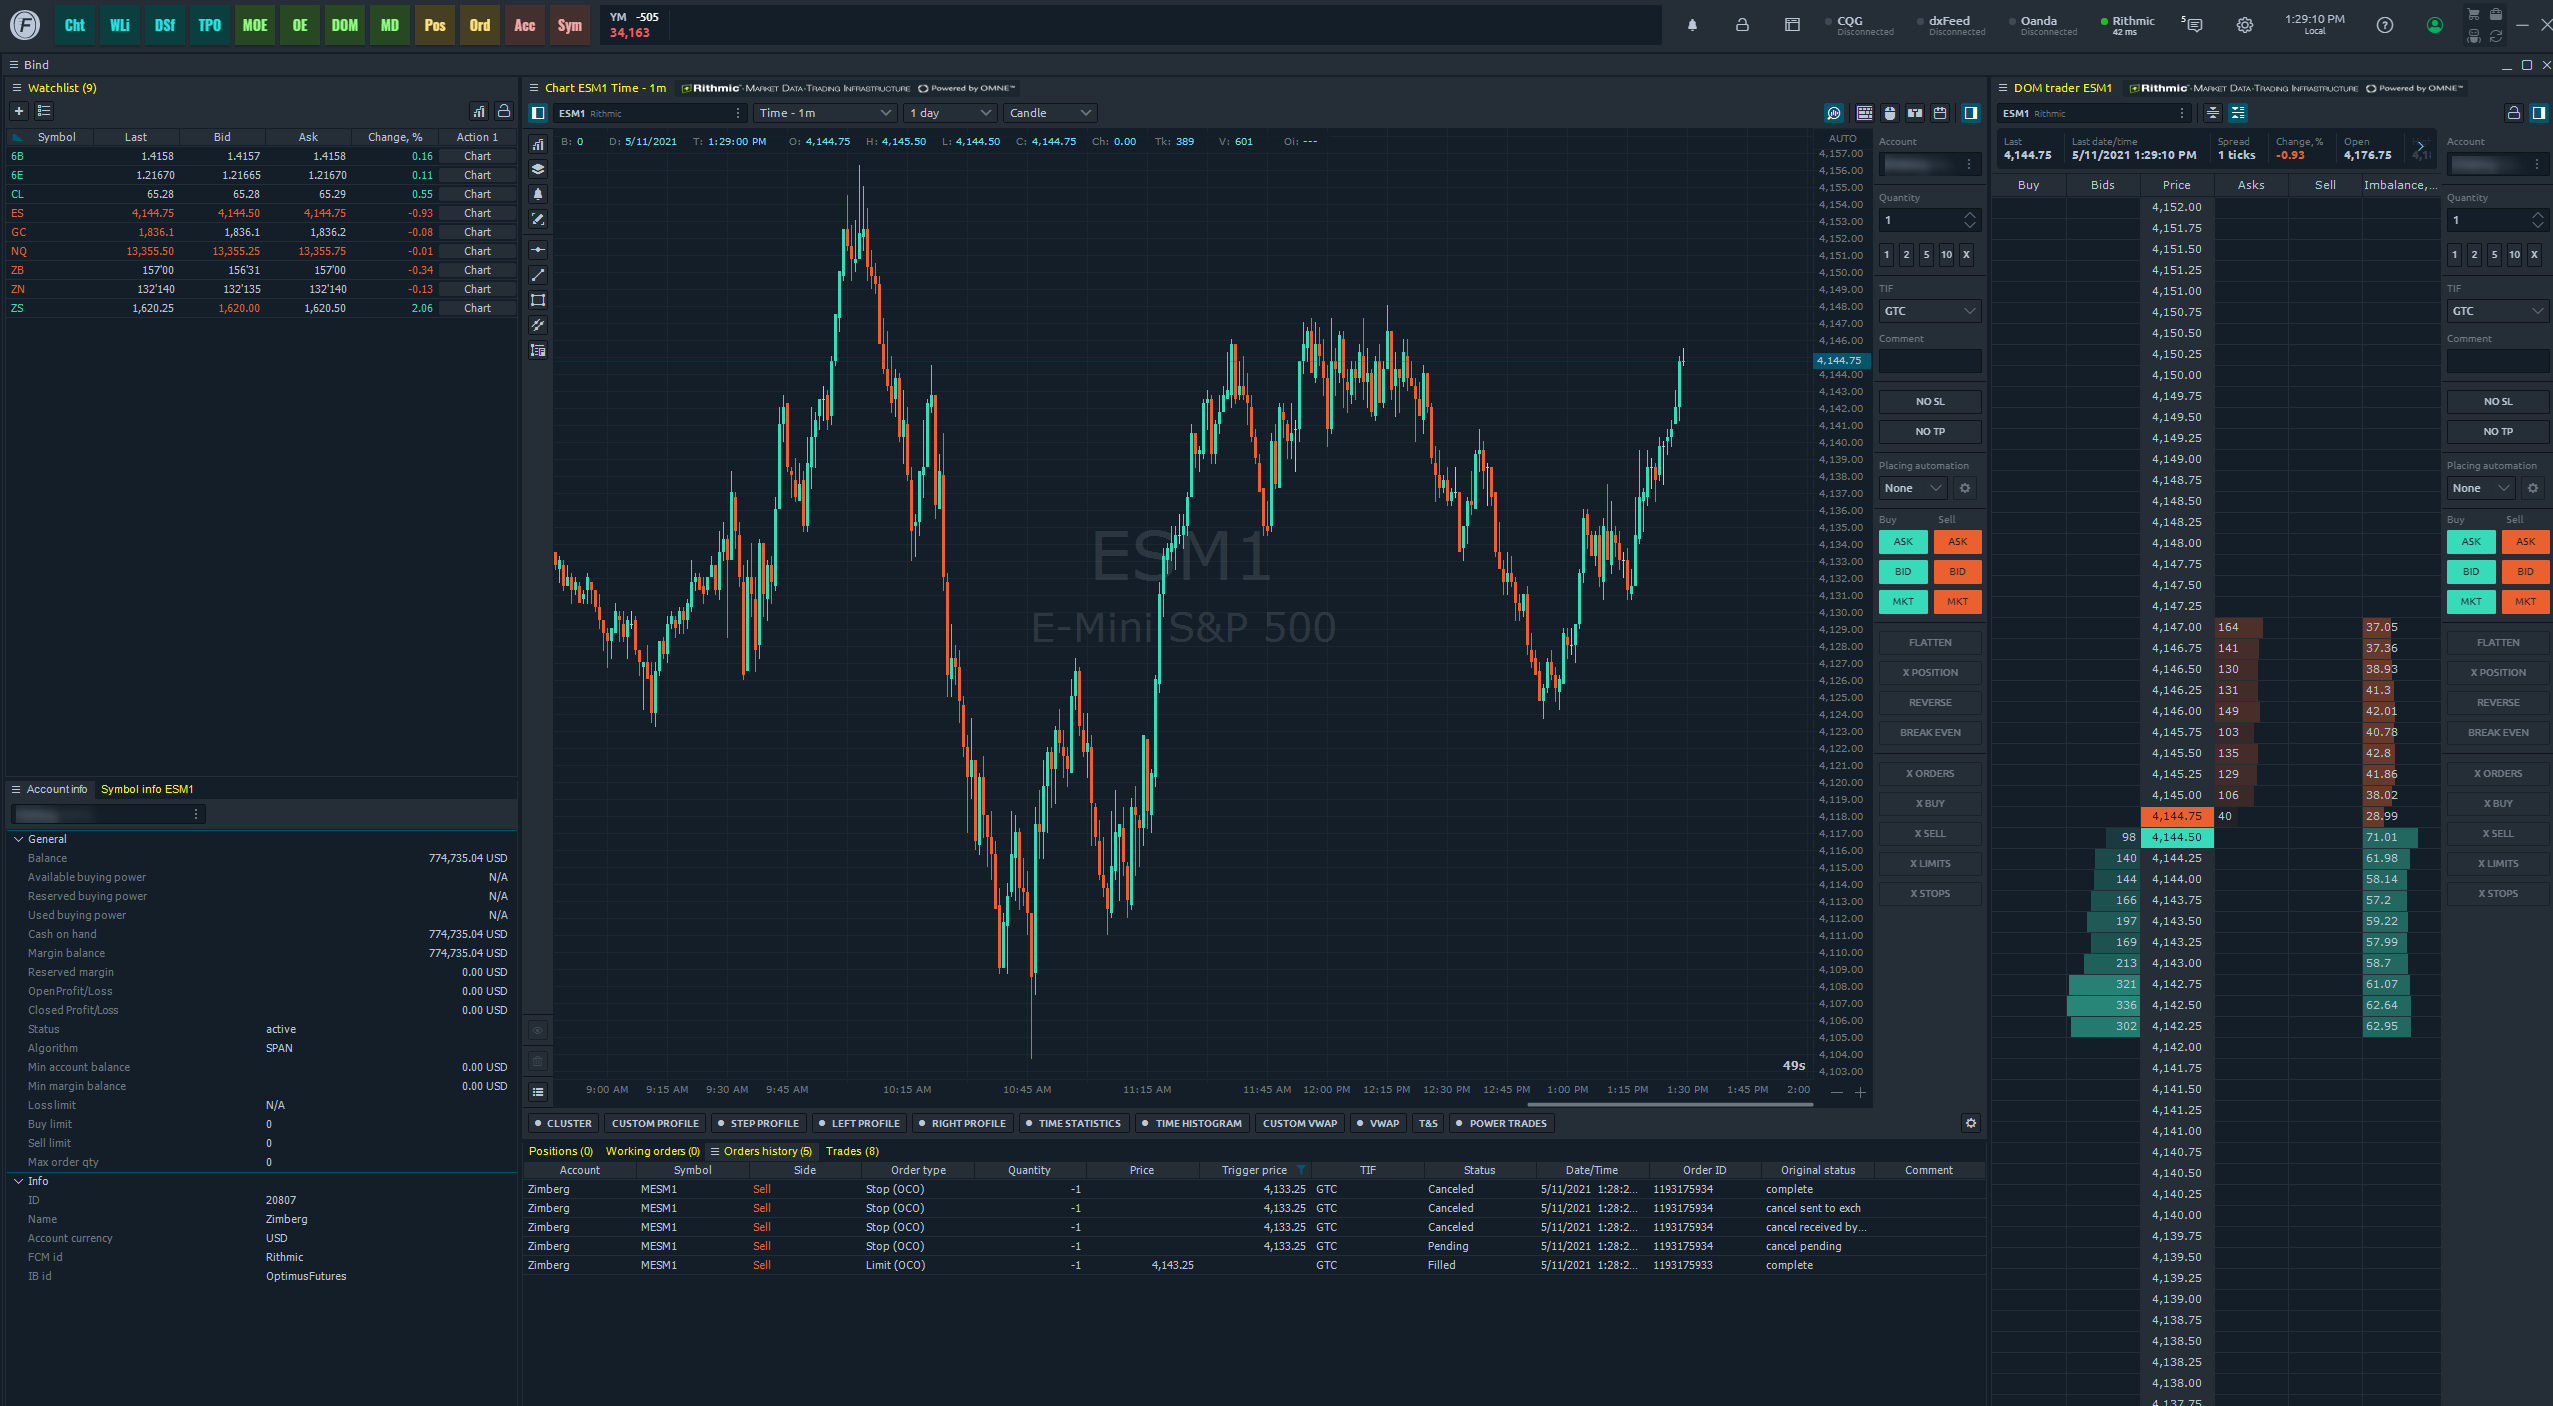
Task: Open DOM trader Placing automation None dropdown
Action: (x=2481, y=488)
